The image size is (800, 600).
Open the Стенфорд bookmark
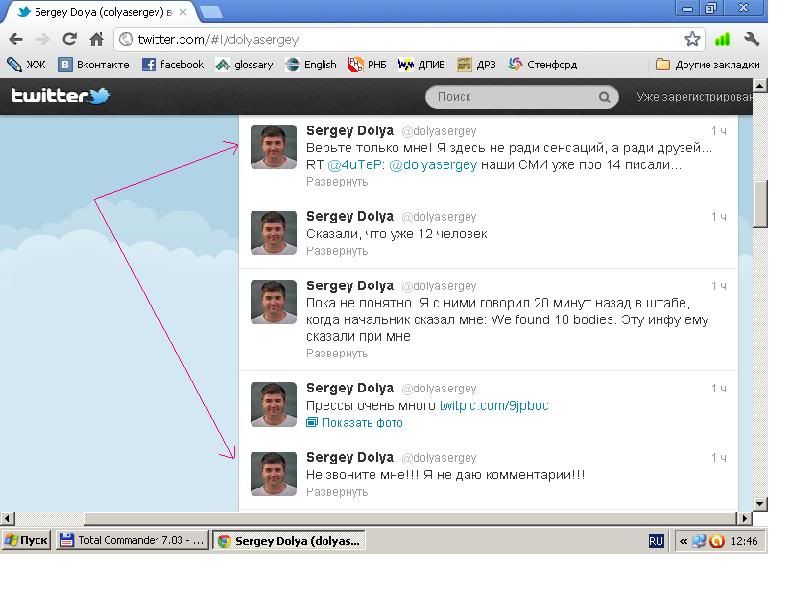tap(543, 65)
